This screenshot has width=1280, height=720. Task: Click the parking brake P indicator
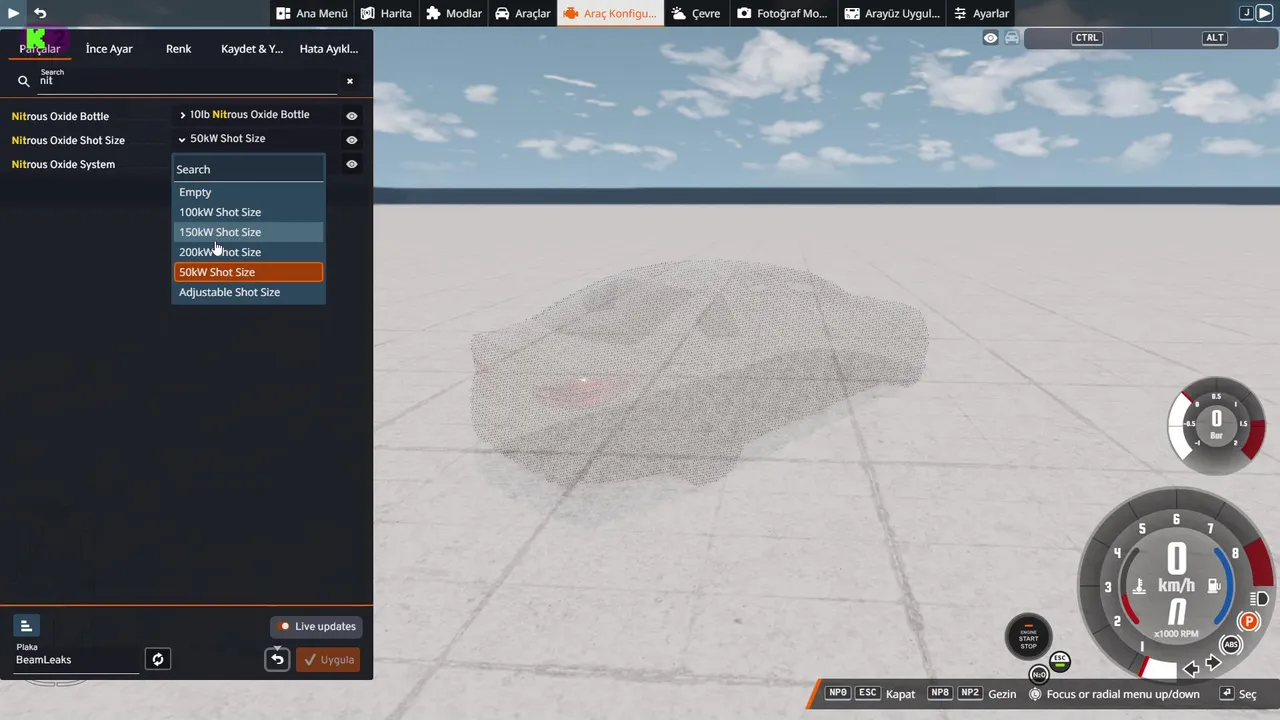[1248, 622]
